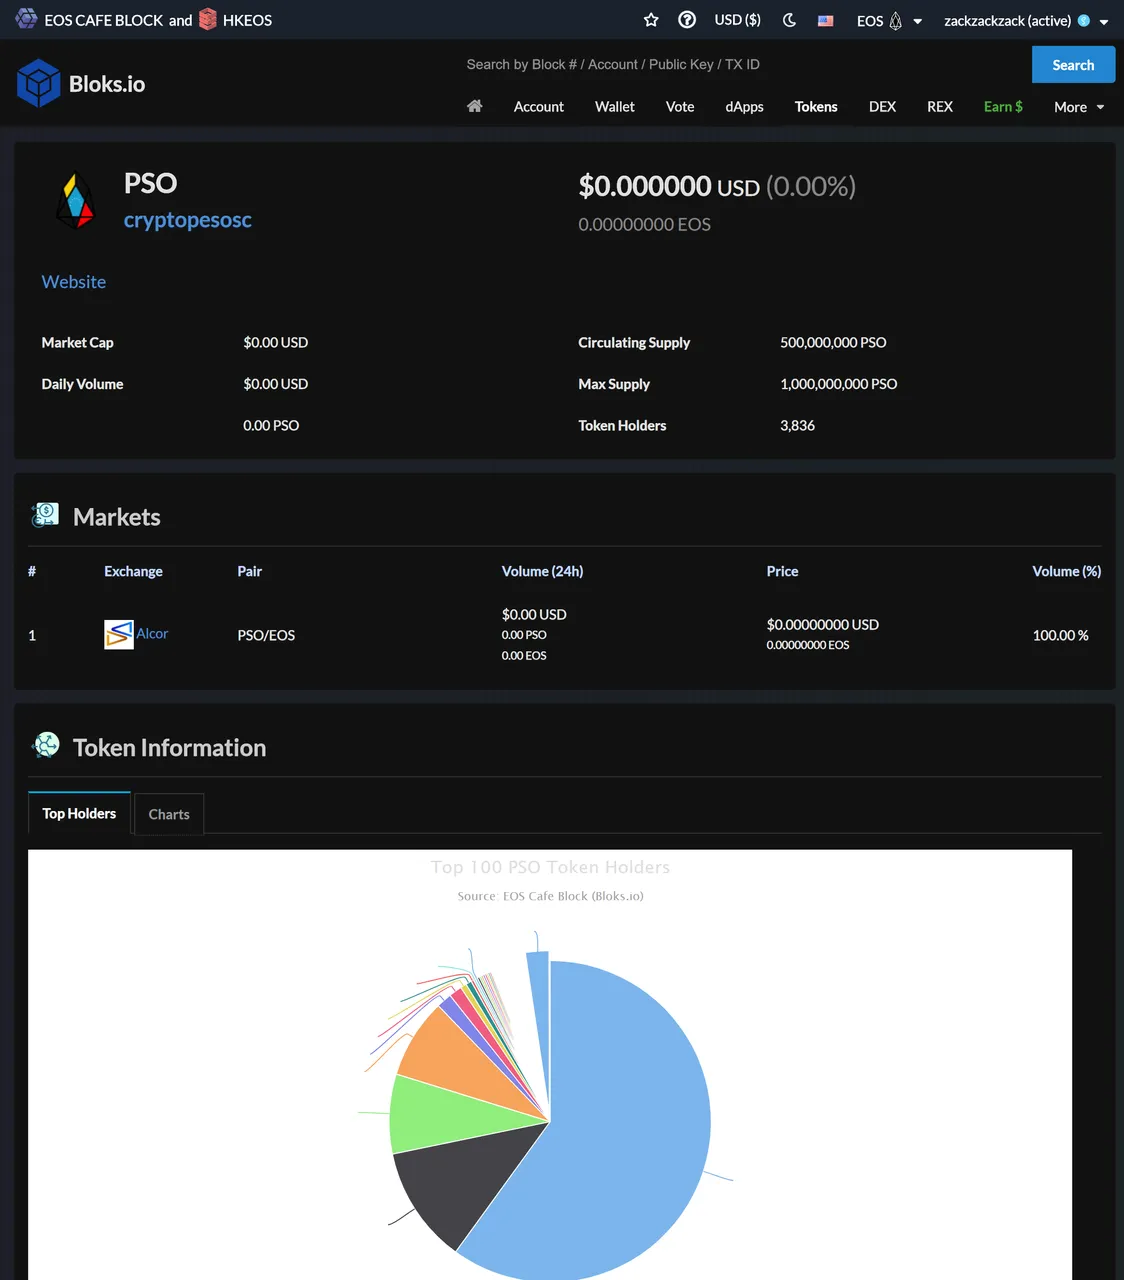This screenshot has width=1124, height=1280.
Task: Open the token Website link
Action: click(74, 282)
